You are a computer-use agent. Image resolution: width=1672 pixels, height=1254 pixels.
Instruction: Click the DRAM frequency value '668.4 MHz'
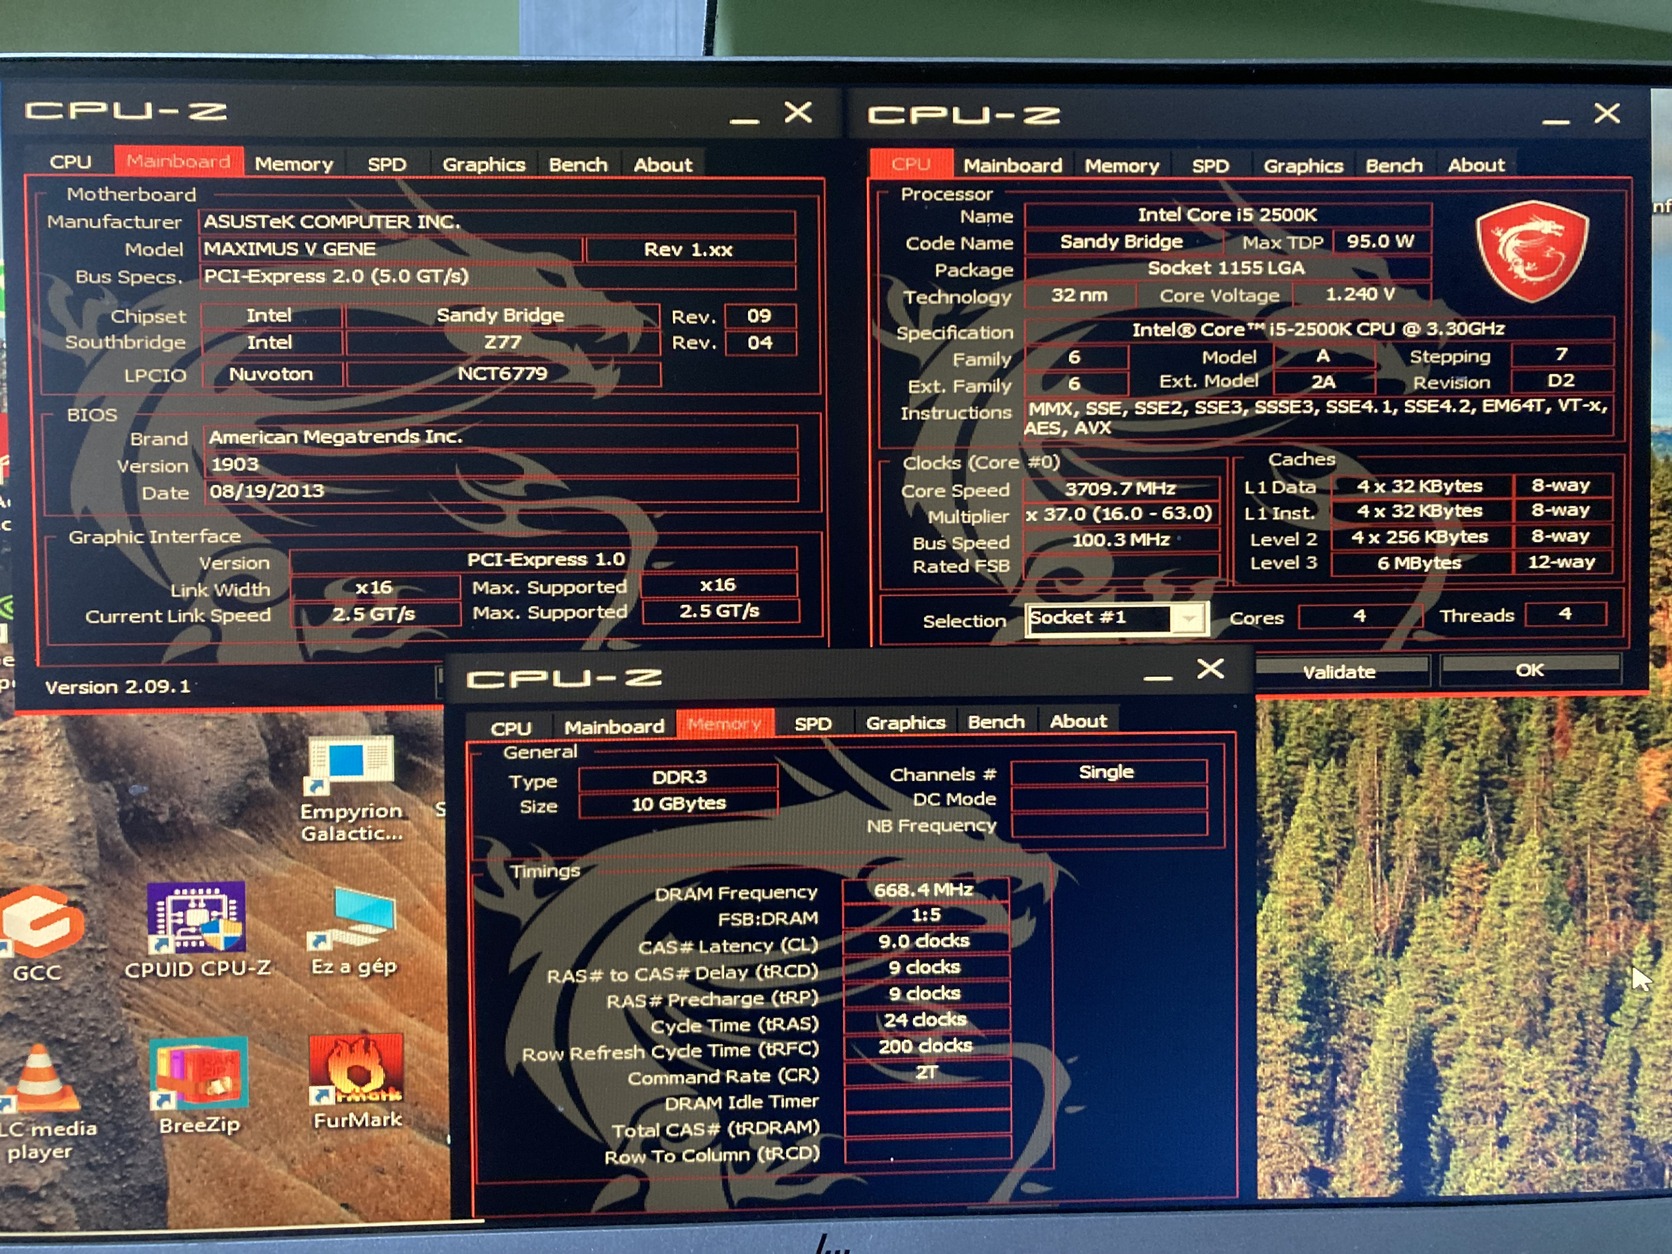[x=925, y=890]
